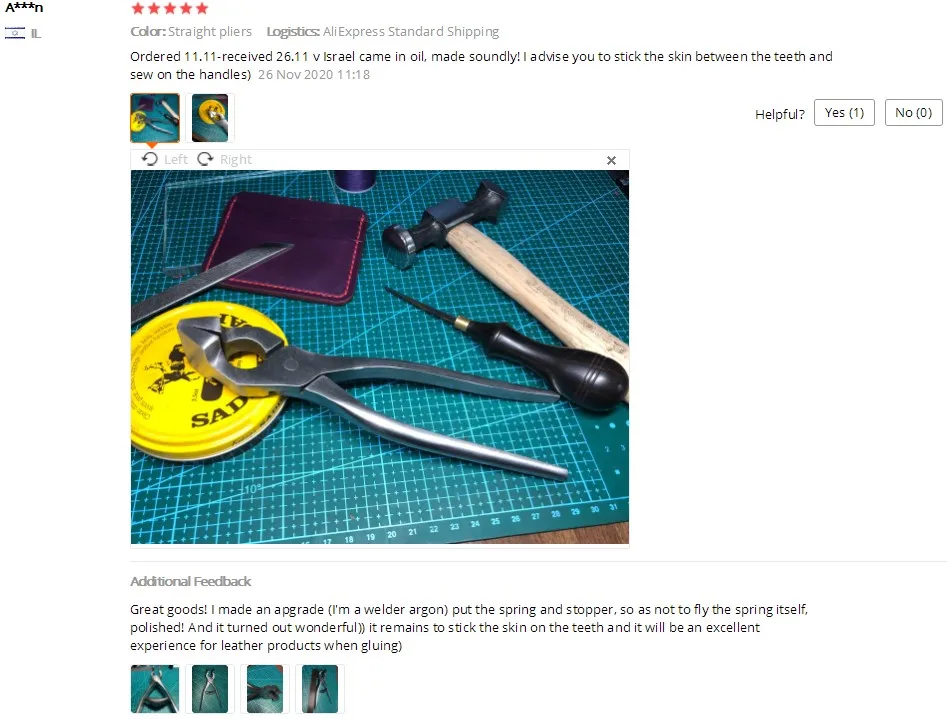Click the Additional Feedback heading
Screen dimensions: 947x719
coord(190,581)
